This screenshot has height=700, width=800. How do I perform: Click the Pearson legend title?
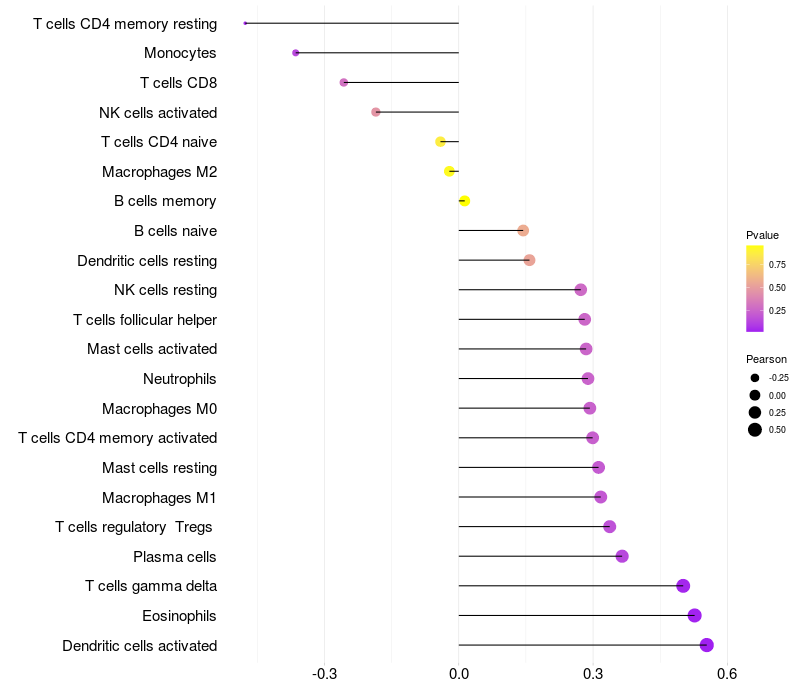(766, 359)
